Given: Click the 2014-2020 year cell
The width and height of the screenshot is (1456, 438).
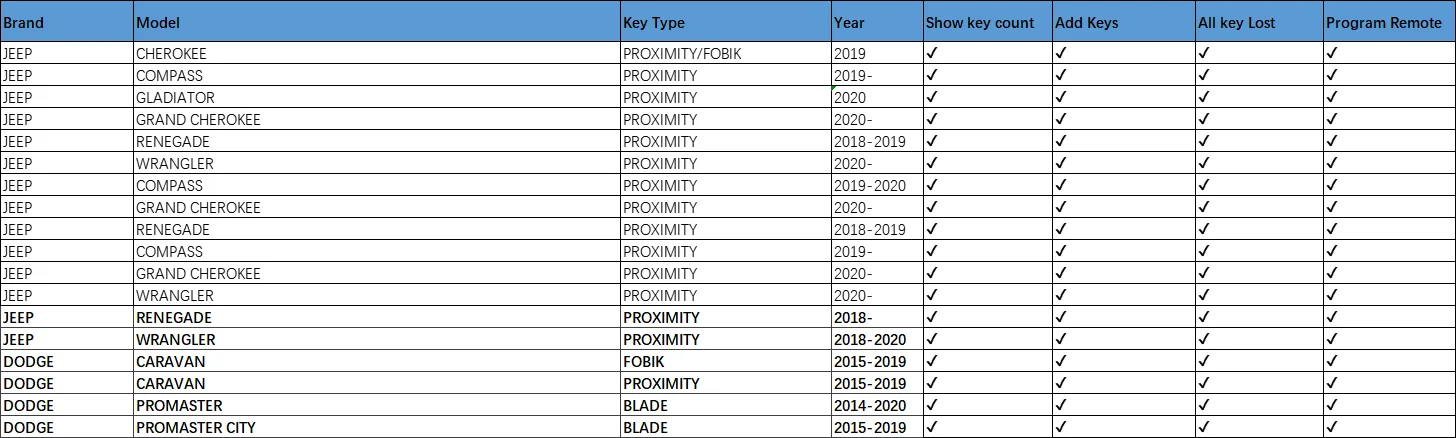Looking at the screenshot, I should pos(869,406).
